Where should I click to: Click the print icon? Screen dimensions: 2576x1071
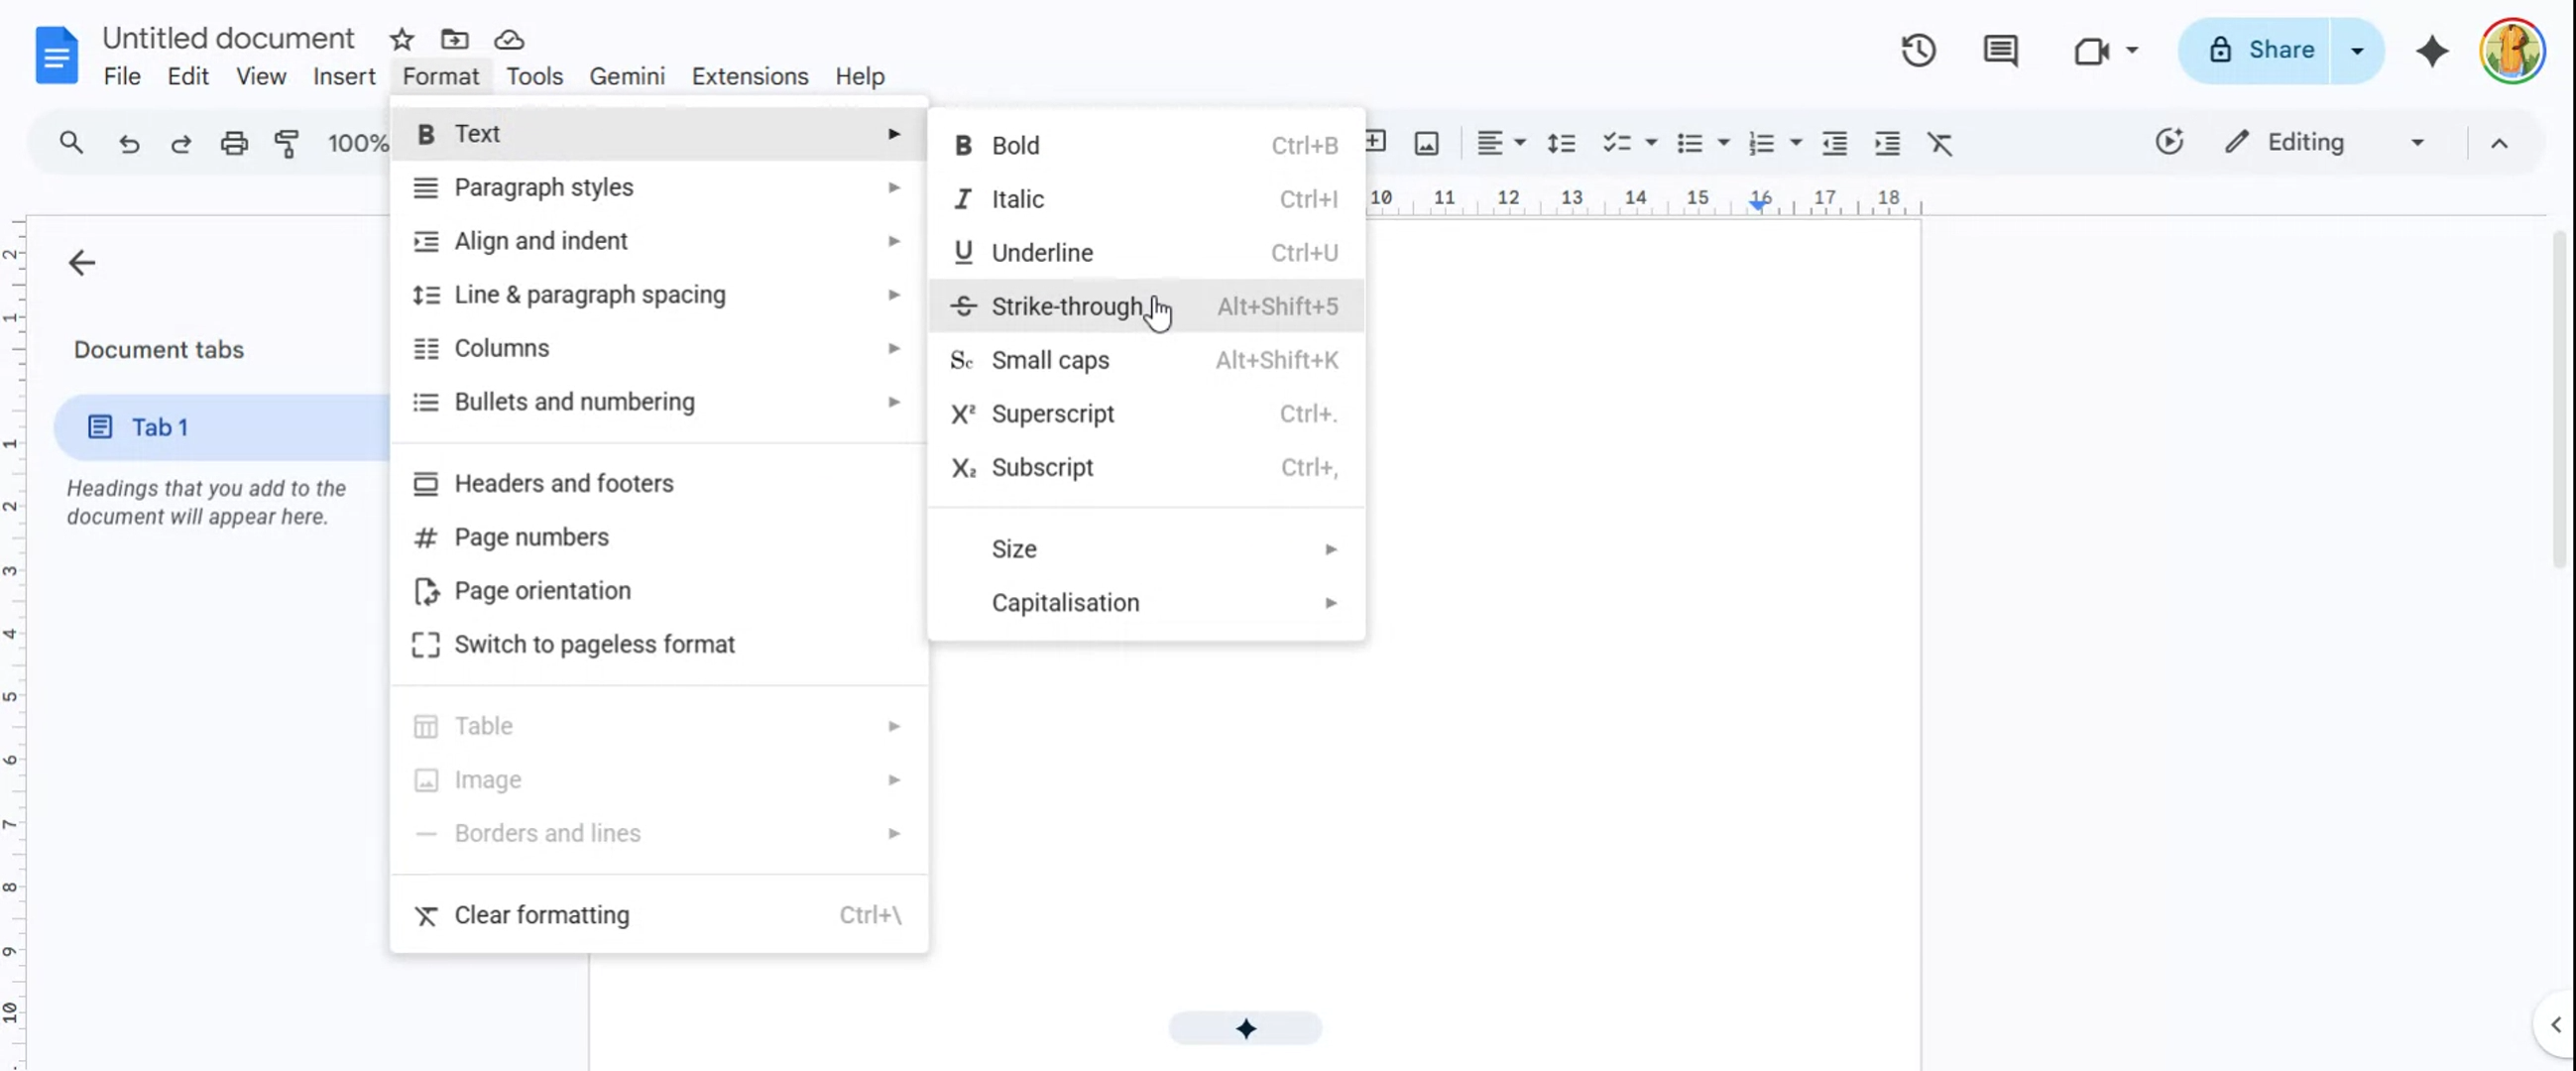tap(234, 144)
